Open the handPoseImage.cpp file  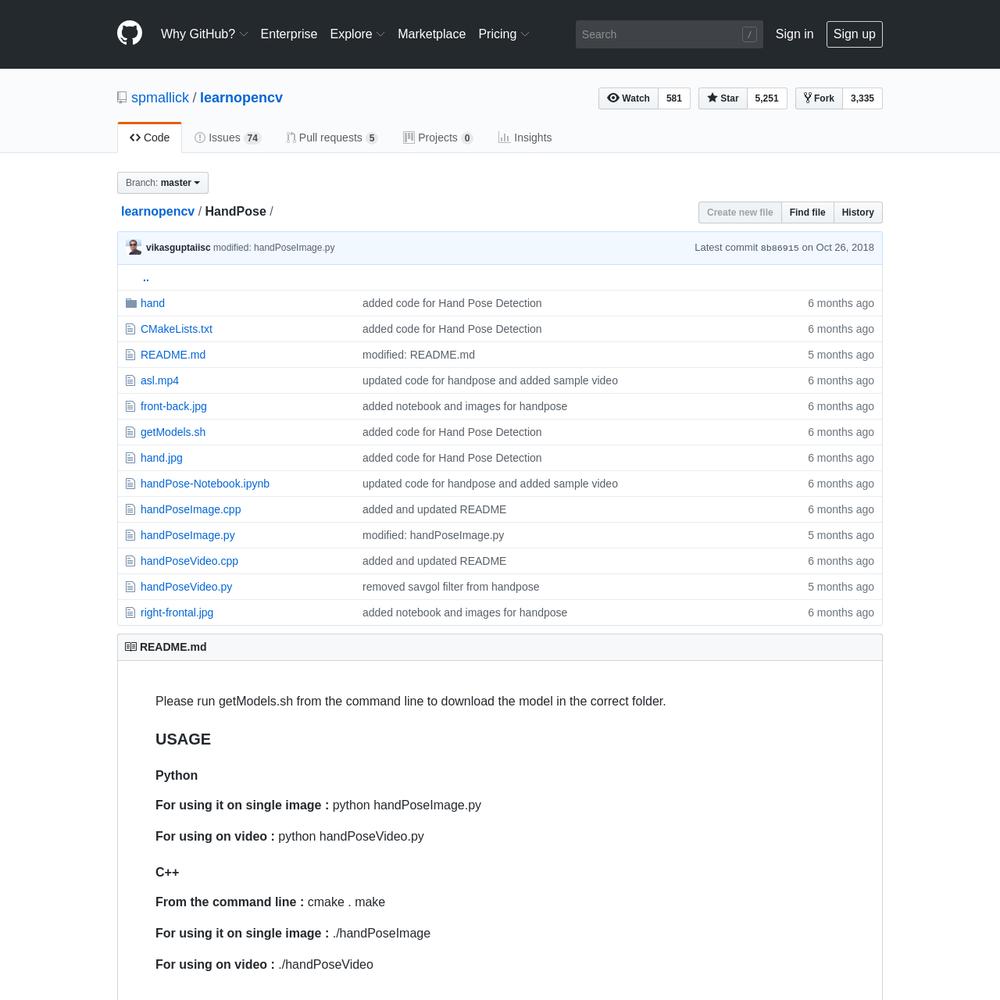tap(191, 510)
